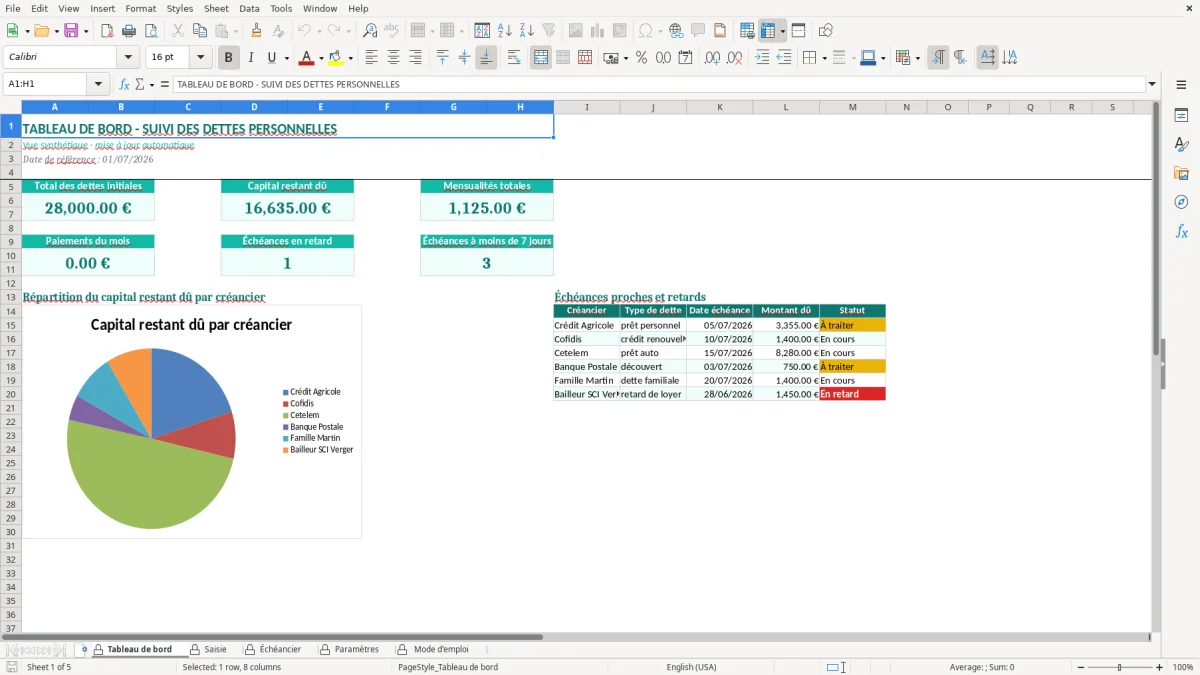Image resolution: width=1200 pixels, height=675 pixels.
Task: Open the Format menu
Action: [x=140, y=8]
